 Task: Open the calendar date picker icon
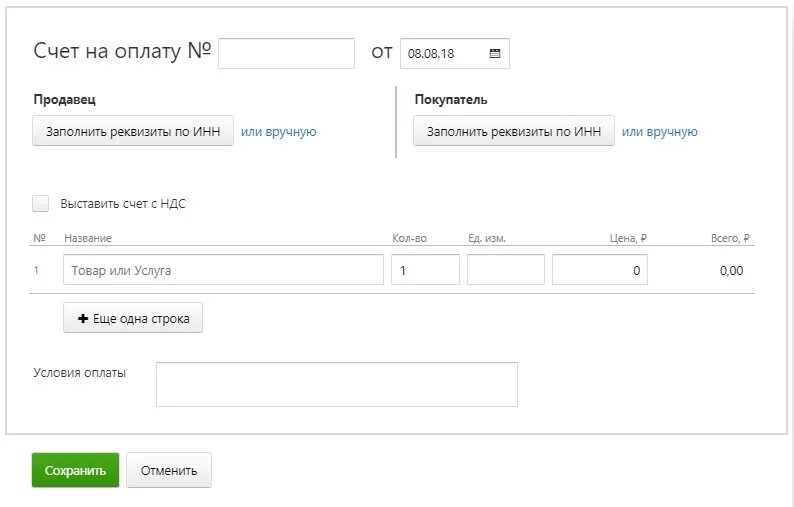click(495, 54)
